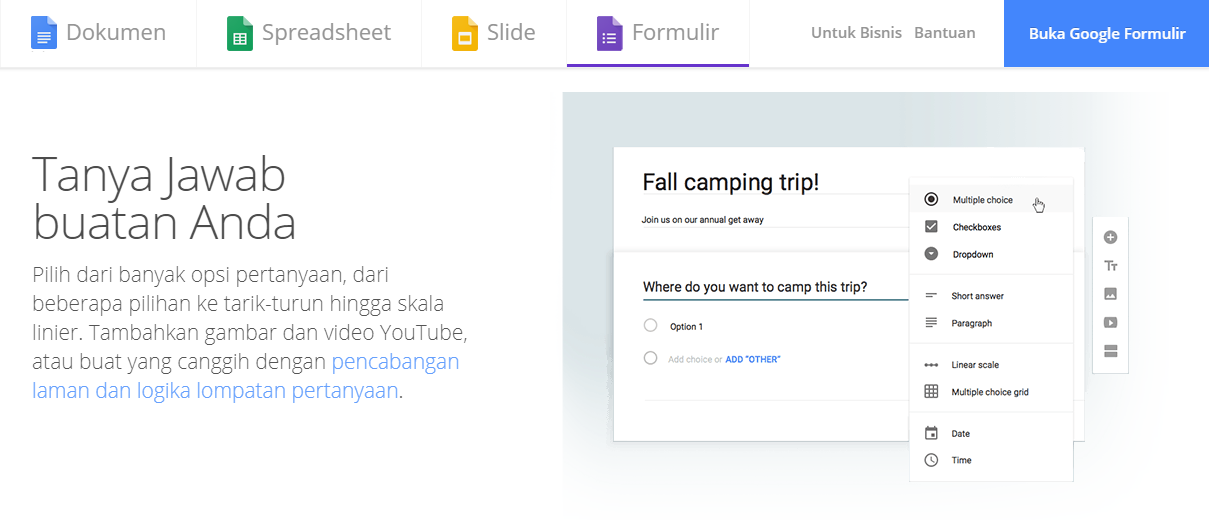Choose Dropdown question type
Screen dimensions: 1209x520
click(972, 254)
